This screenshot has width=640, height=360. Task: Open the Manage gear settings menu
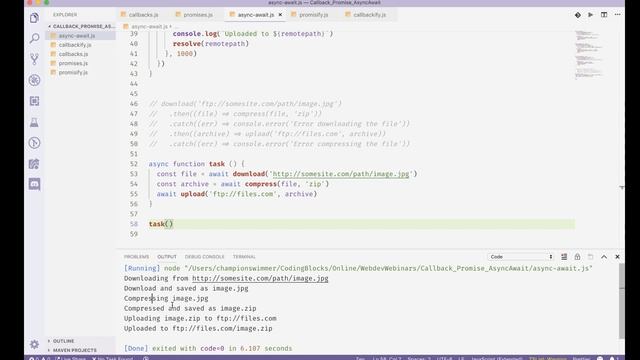pyautogui.click(x=34, y=344)
